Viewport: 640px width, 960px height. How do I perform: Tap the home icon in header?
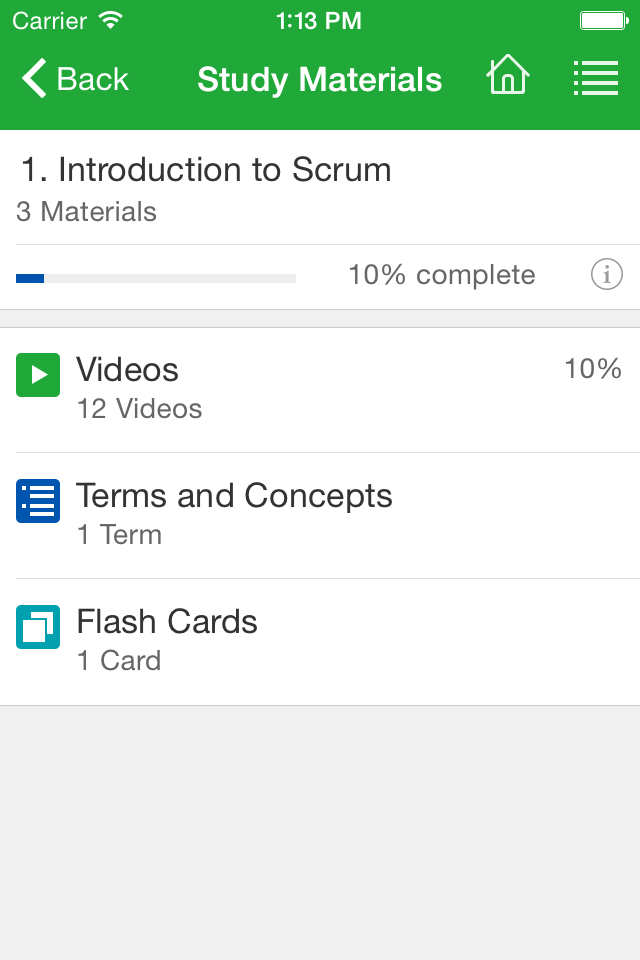coord(507,77)
